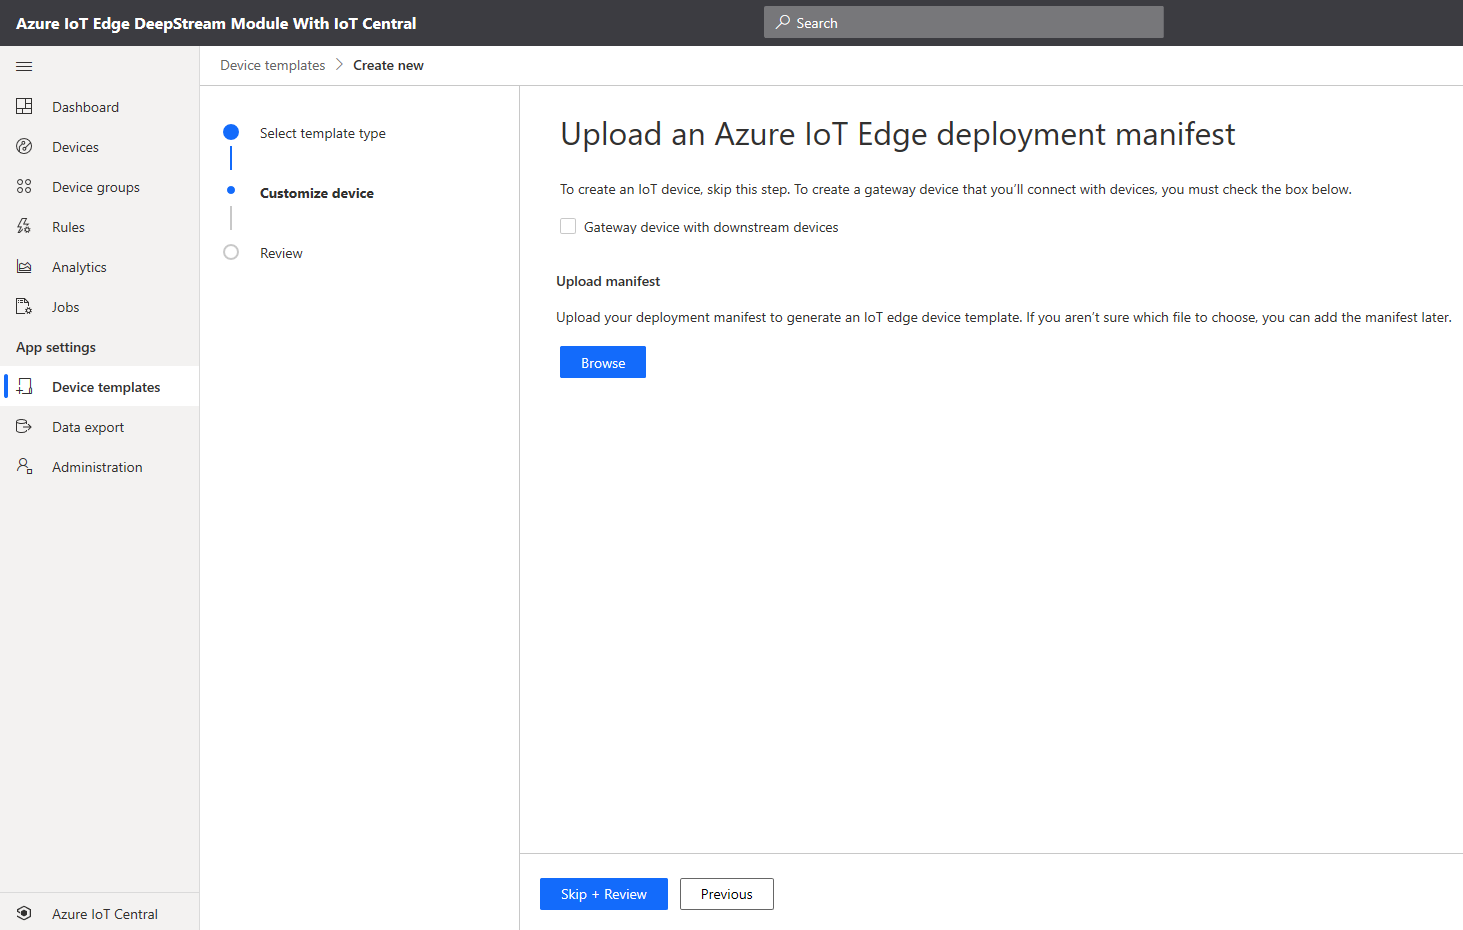Select the Review step
Screen dimensions: 1463x930
point(281,253)
